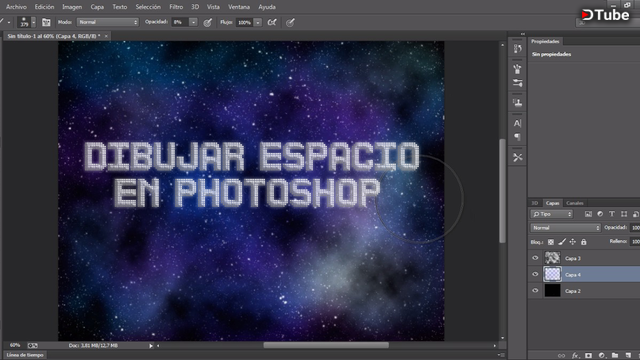This screenshot has width=640, height=360.
Task: Create a new layer icon
Action: 628,356
